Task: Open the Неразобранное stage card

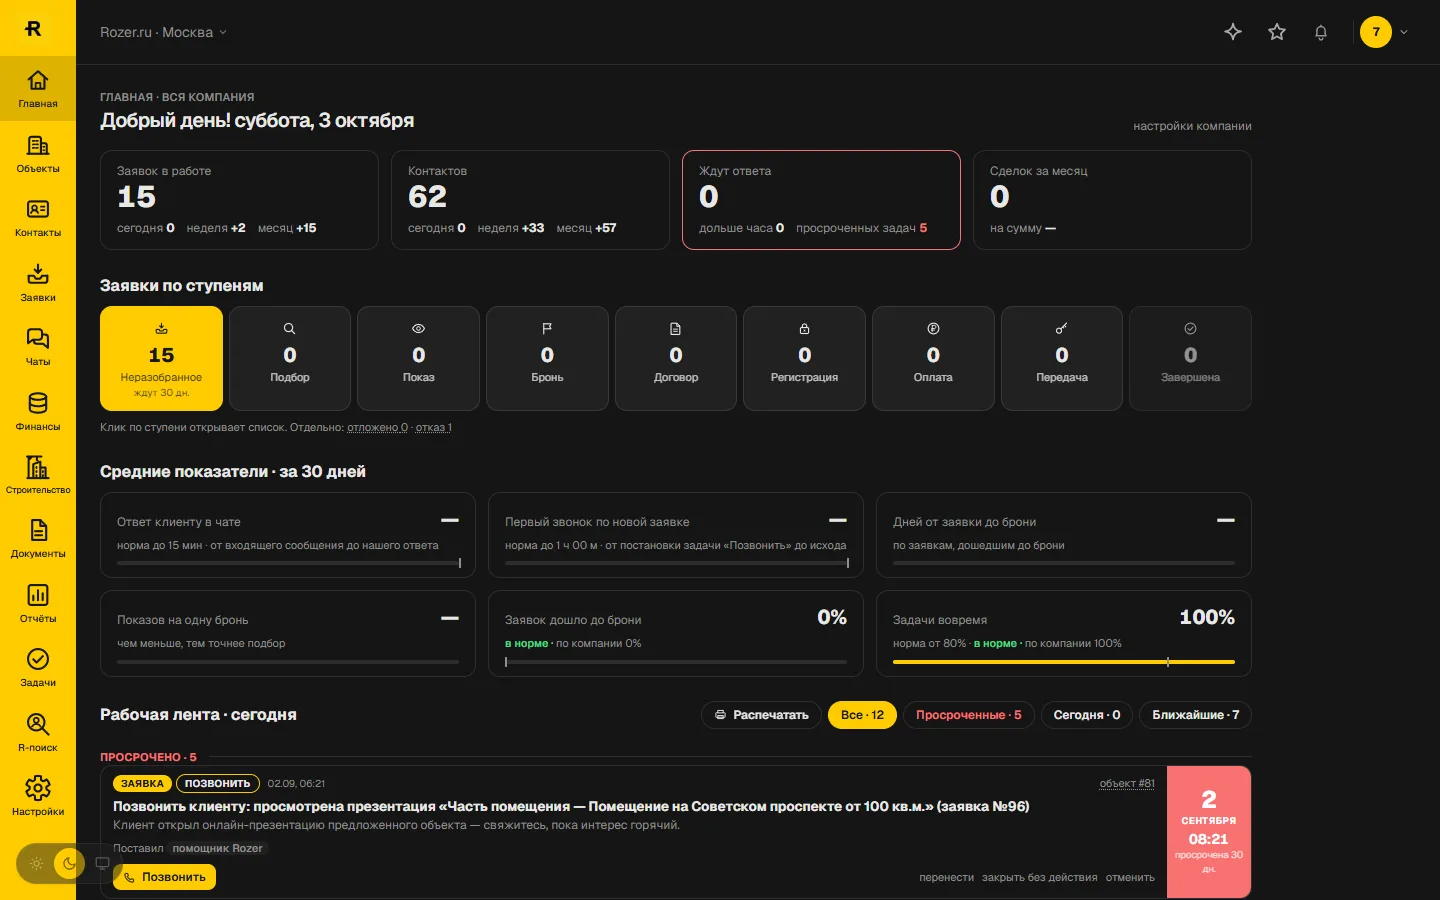Action: click(x=161, y=358)
